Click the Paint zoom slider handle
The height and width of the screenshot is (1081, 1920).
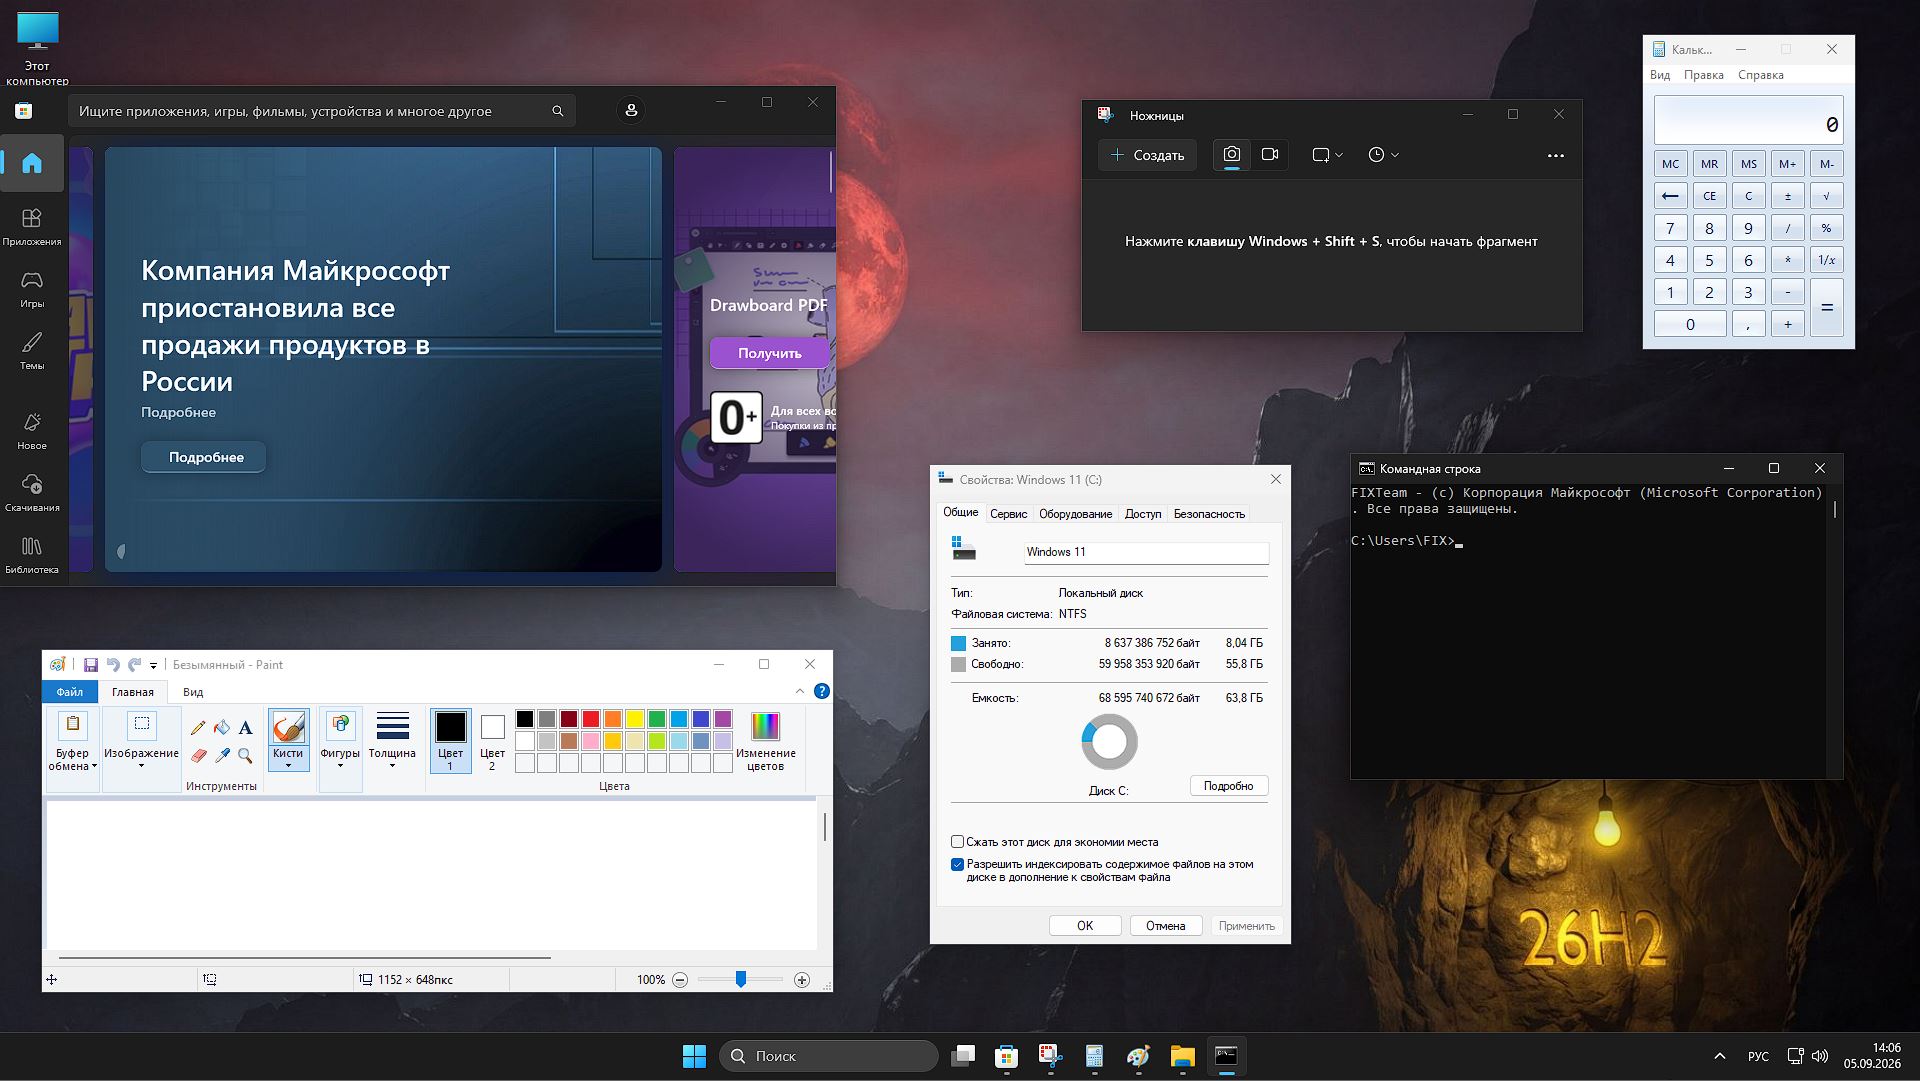[x=741, y=980]
